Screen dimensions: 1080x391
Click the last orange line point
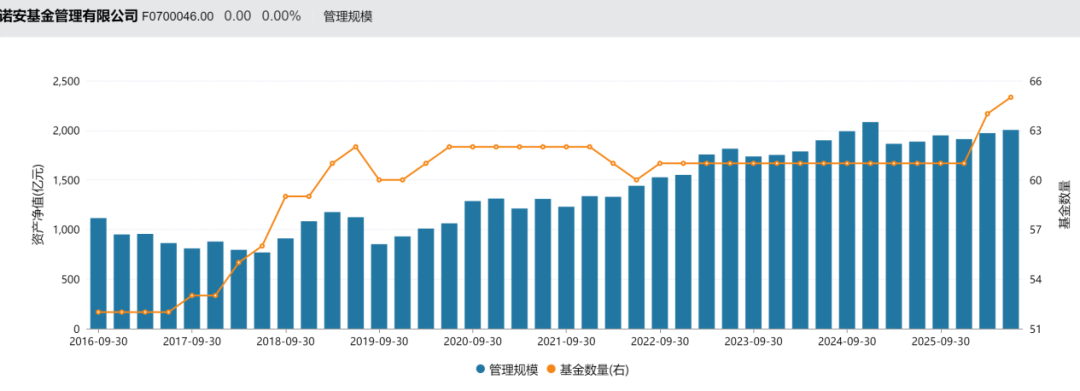[1010, 97]
